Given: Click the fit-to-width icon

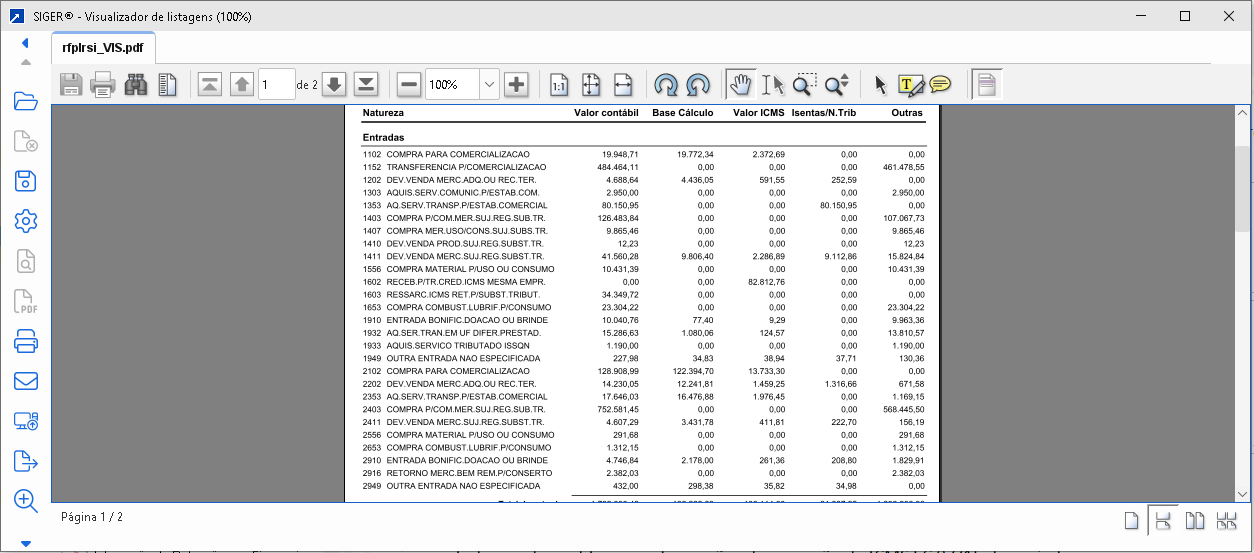Looking at the screenshot, I should click(x=623, y=85).
